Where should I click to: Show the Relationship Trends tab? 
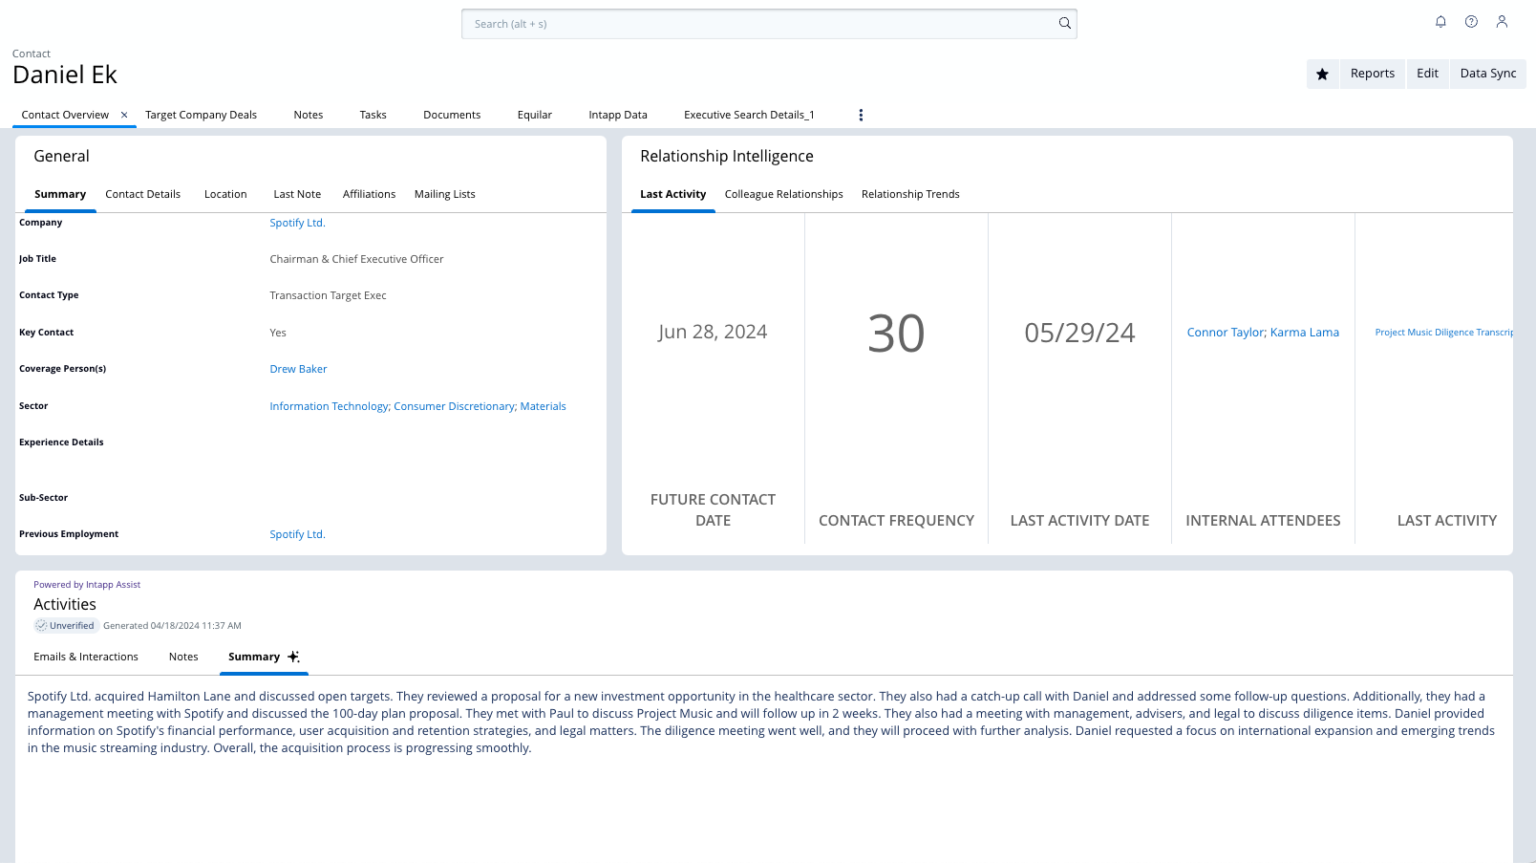910,194
